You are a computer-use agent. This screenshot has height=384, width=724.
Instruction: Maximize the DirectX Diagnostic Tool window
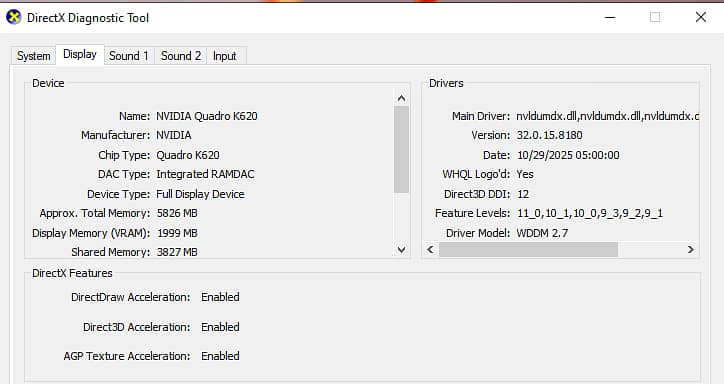pyautogui.click(x=655, y=18)
